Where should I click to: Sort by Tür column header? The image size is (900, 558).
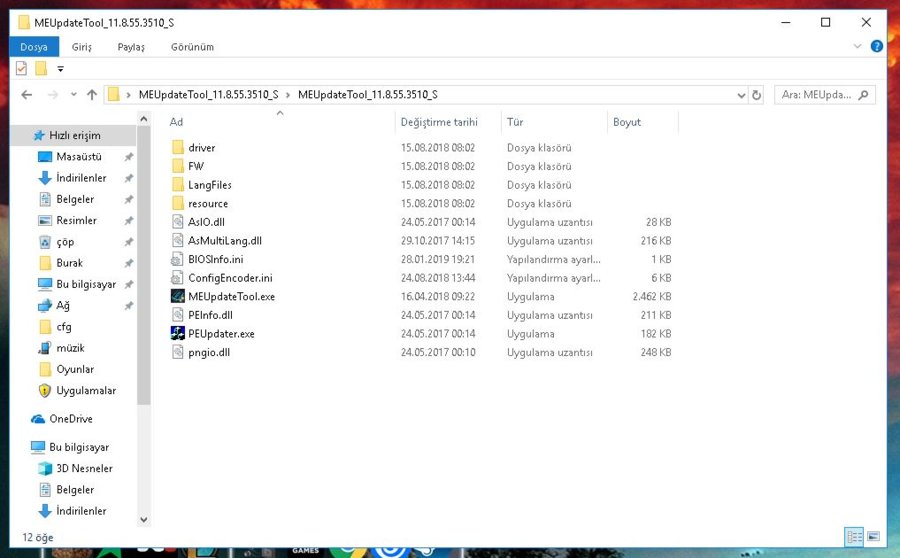515,122
